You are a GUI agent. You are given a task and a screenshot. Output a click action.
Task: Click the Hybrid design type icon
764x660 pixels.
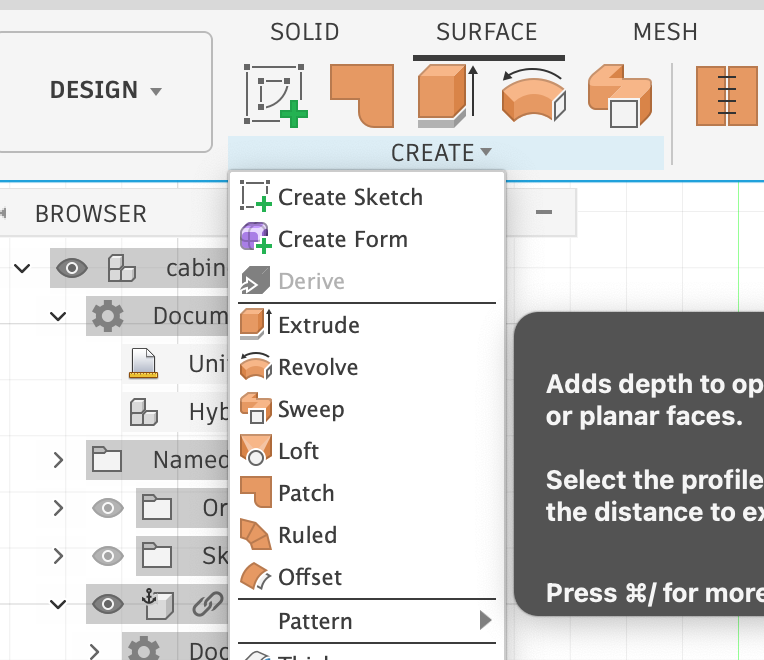pyautogui.click(x=144, y=412)
